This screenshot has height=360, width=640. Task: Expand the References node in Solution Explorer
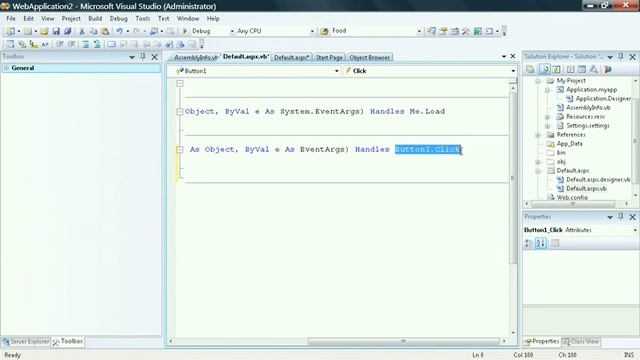tap(538, 135)
